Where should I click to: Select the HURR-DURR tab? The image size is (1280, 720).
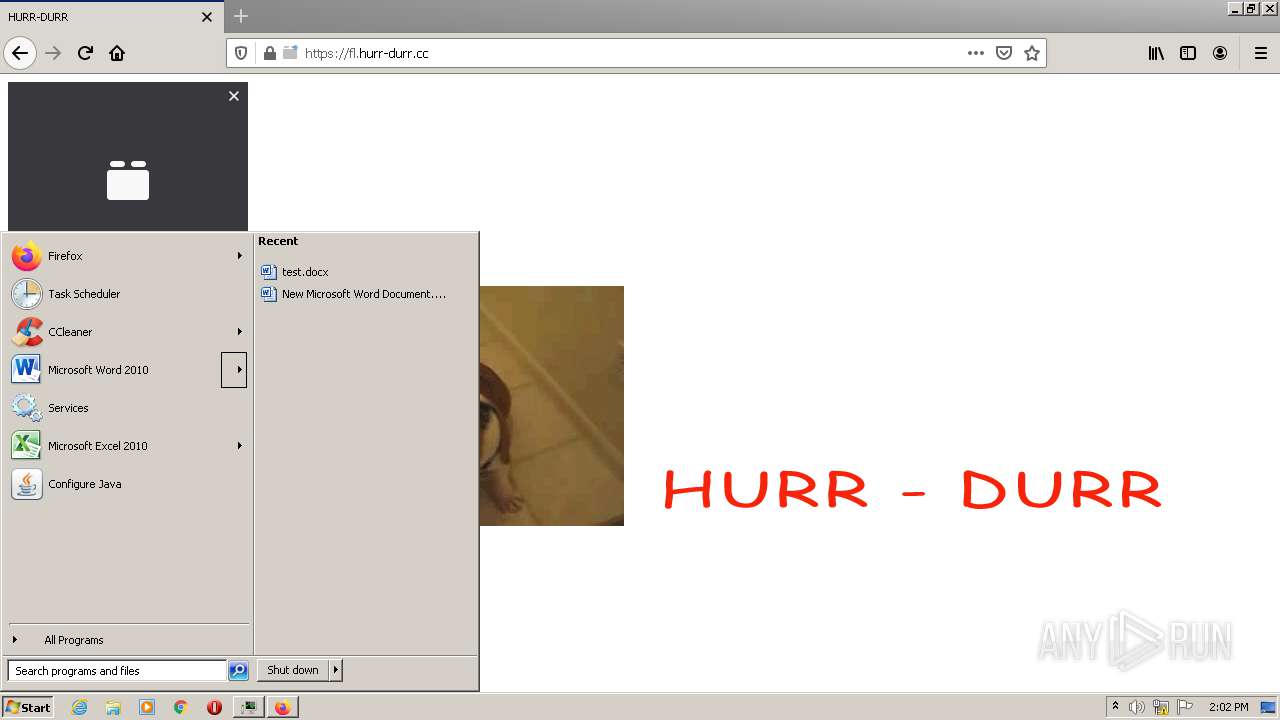[x=111, y=17]
